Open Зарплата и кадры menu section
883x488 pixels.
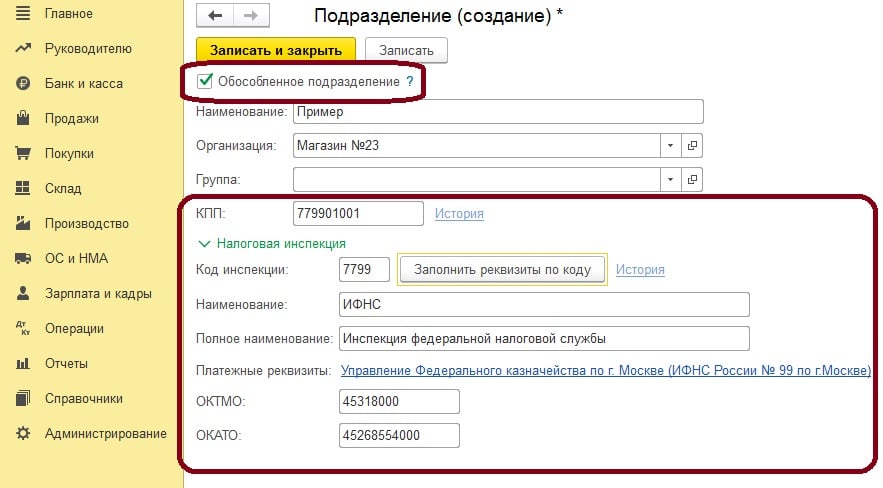[x=98, y=294]
